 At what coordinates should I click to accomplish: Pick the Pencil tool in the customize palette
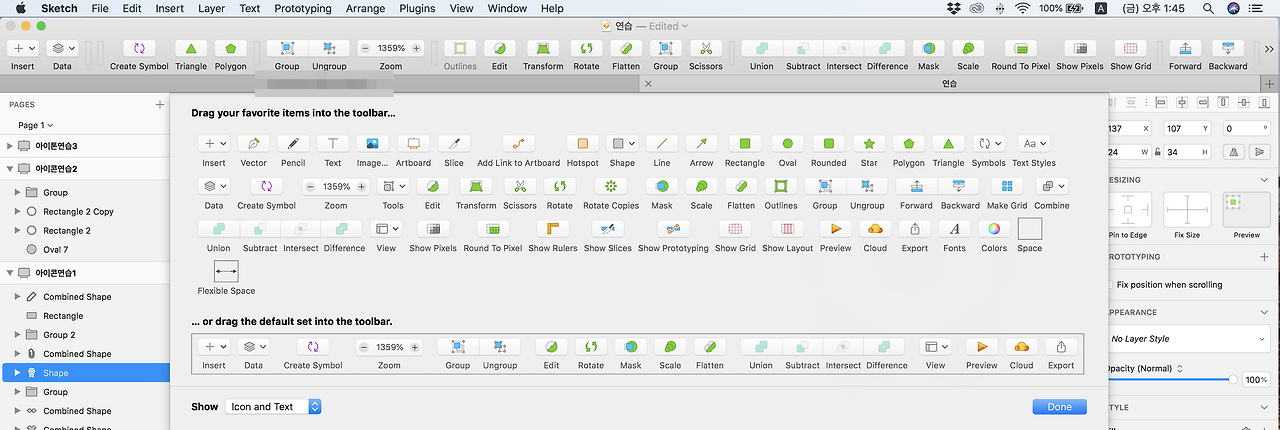(293, 144)
